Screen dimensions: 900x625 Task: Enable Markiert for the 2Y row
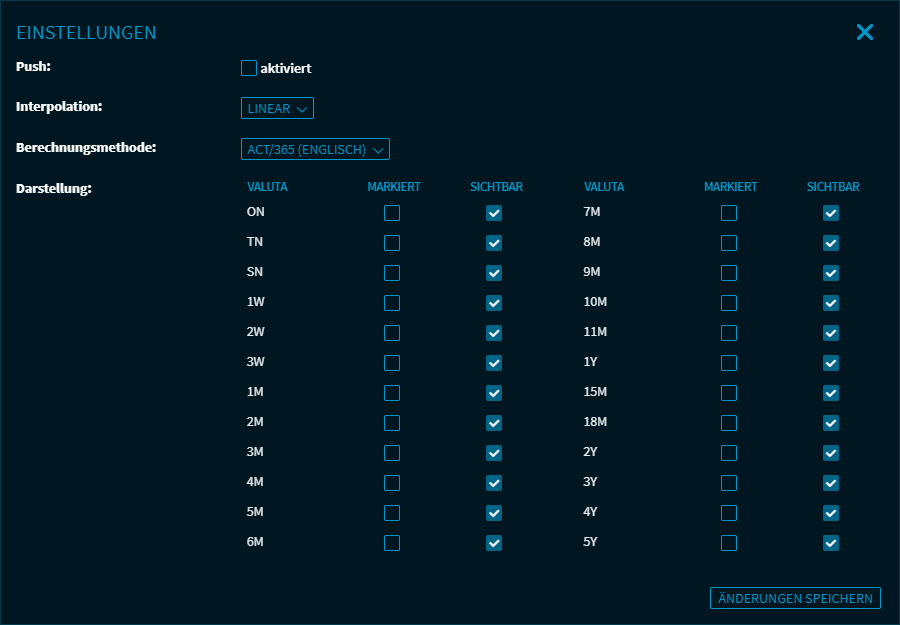pyautogui.click(x=729, y=453)
